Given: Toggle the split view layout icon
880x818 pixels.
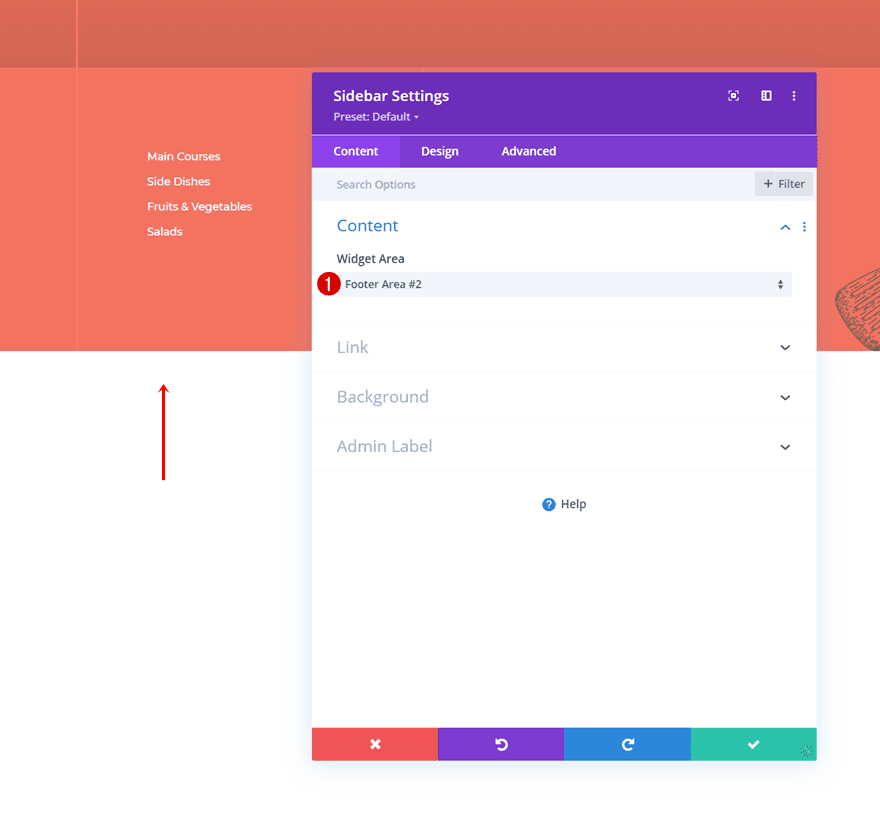Looking at the screenshot, I should pyautogui.click(x=765, y=95).
